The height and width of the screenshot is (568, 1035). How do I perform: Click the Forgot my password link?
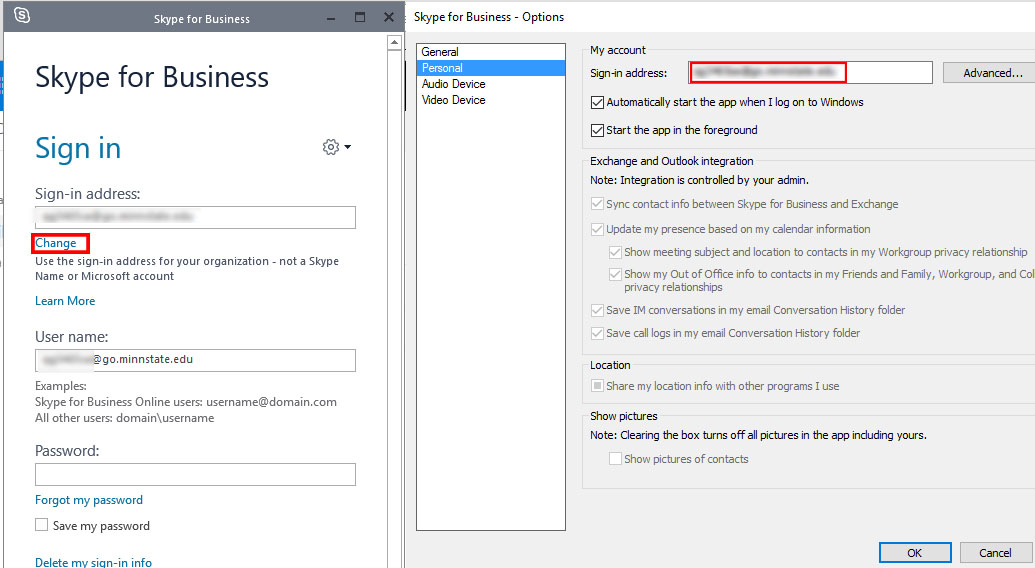pyautogui.click(x=89, y=500)
